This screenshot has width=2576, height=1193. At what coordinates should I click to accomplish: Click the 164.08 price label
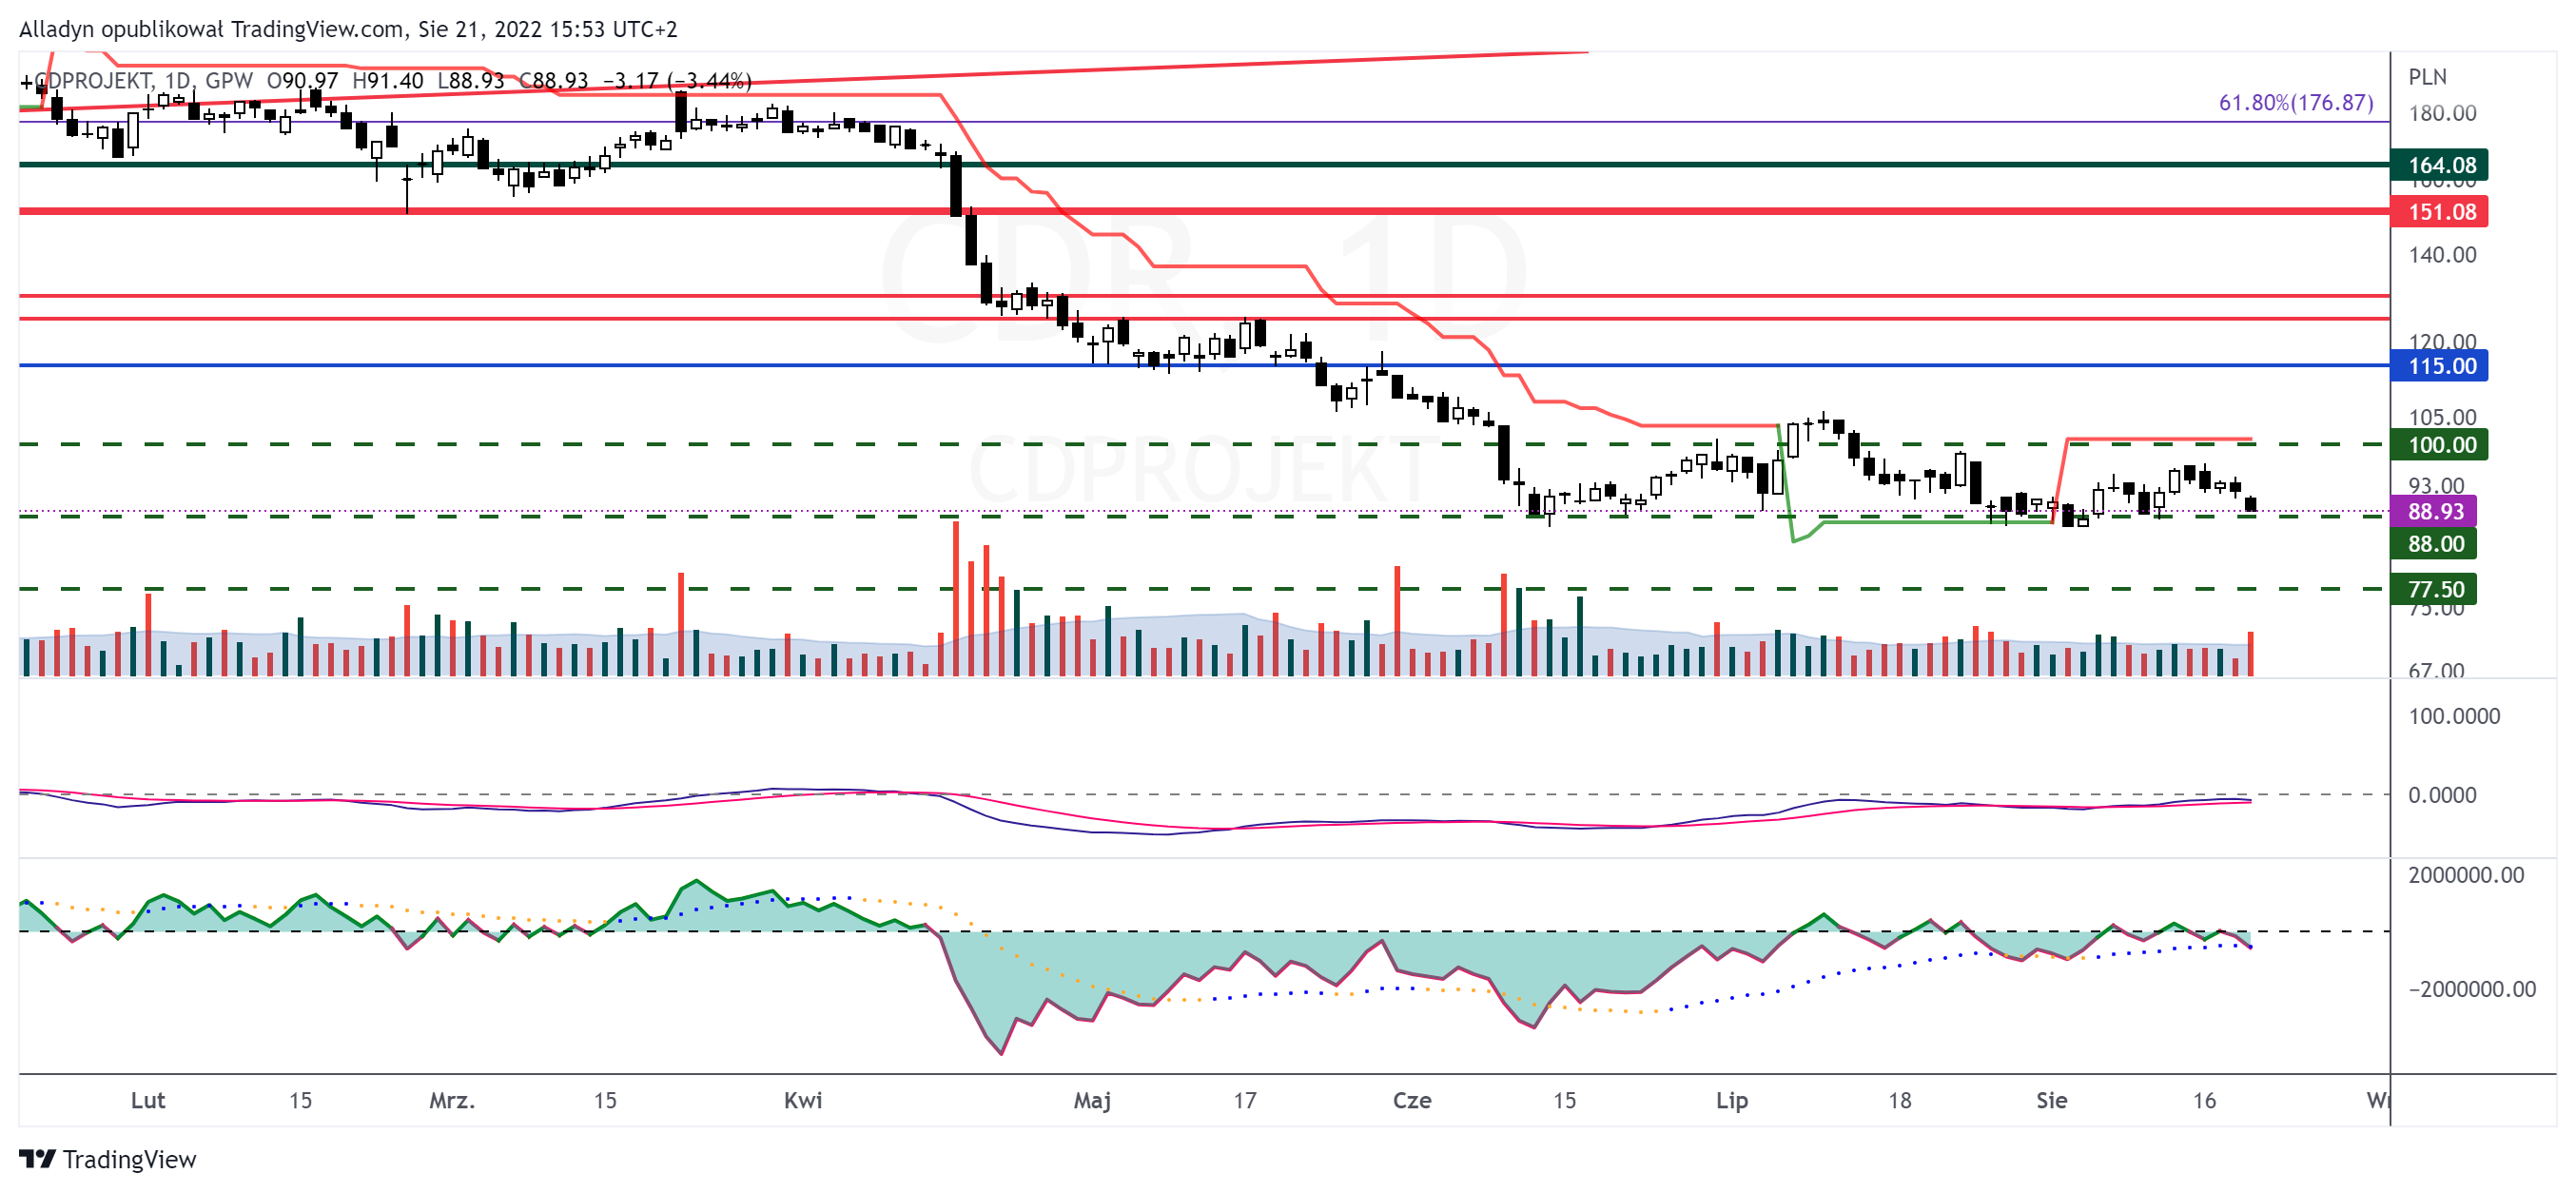click(x=2439, y=165)
